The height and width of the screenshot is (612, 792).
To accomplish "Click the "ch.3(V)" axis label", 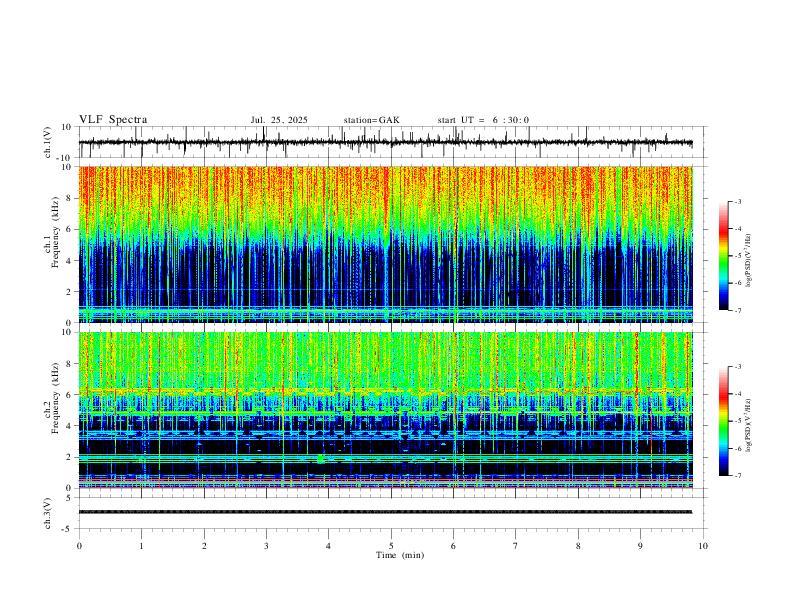I will [48, 514].
